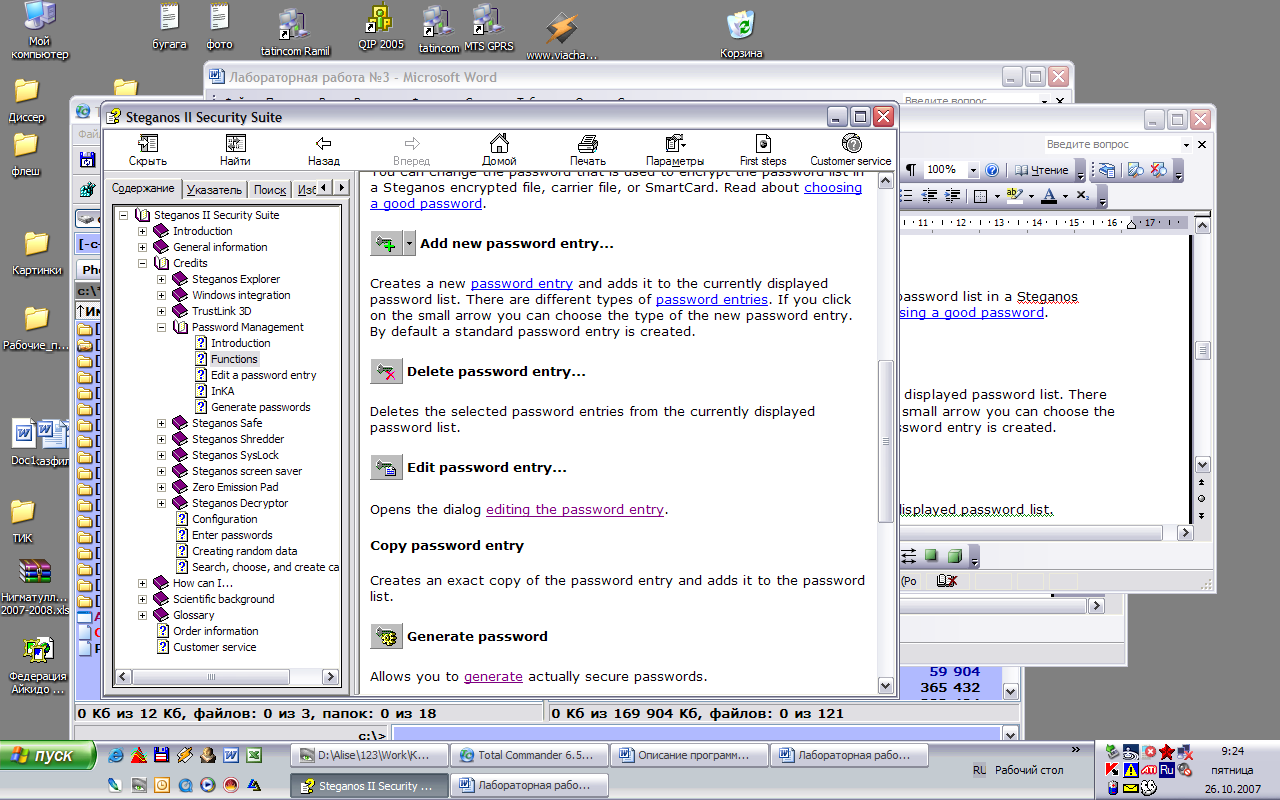Viewport: 1280px width, 800px height.
Task: Expand the Steganos Safe node
Action: 161,423
